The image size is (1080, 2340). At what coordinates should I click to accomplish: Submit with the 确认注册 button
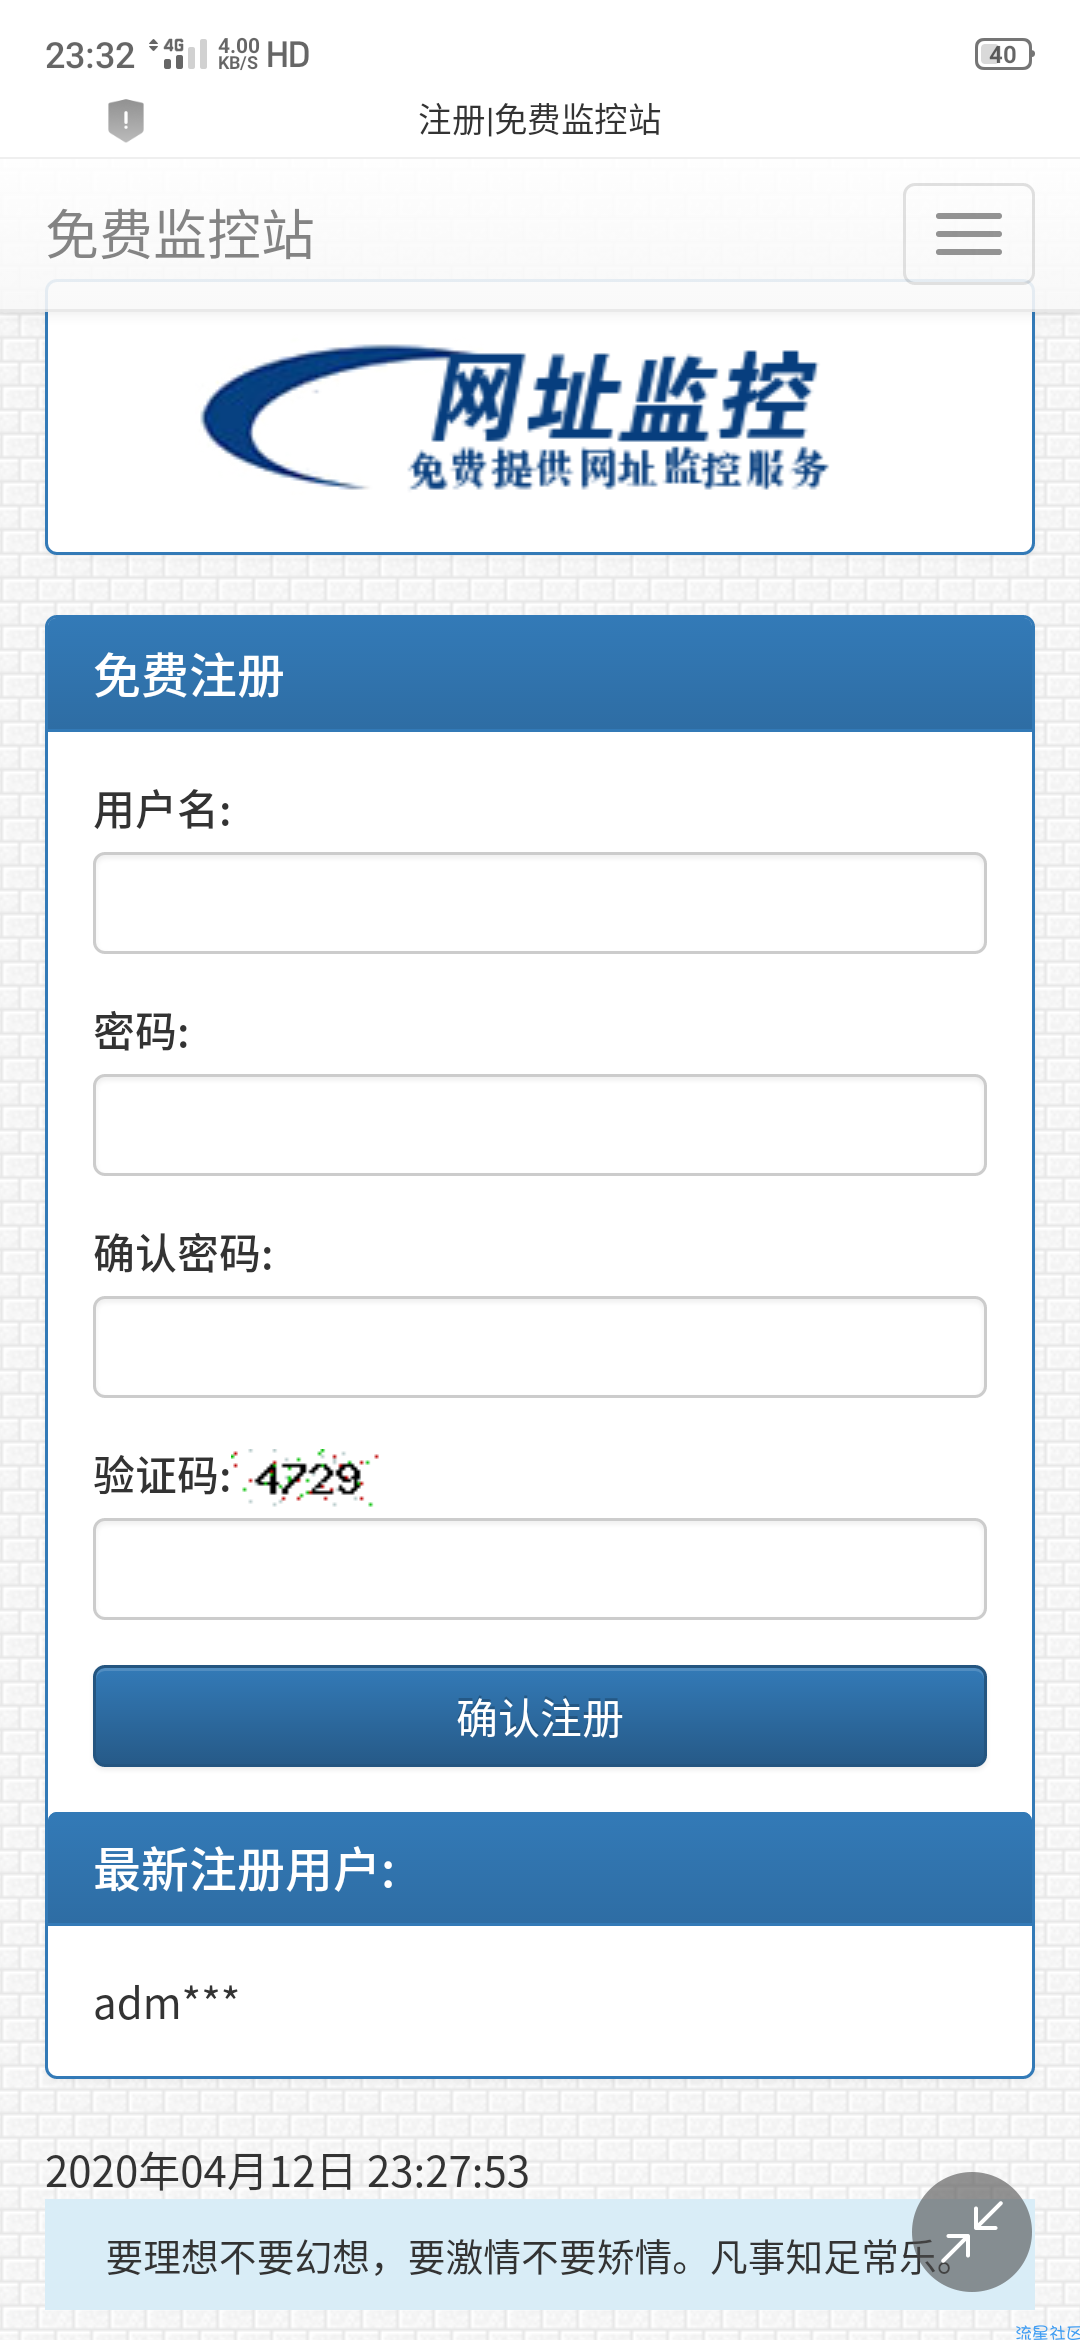[540, 1716]
